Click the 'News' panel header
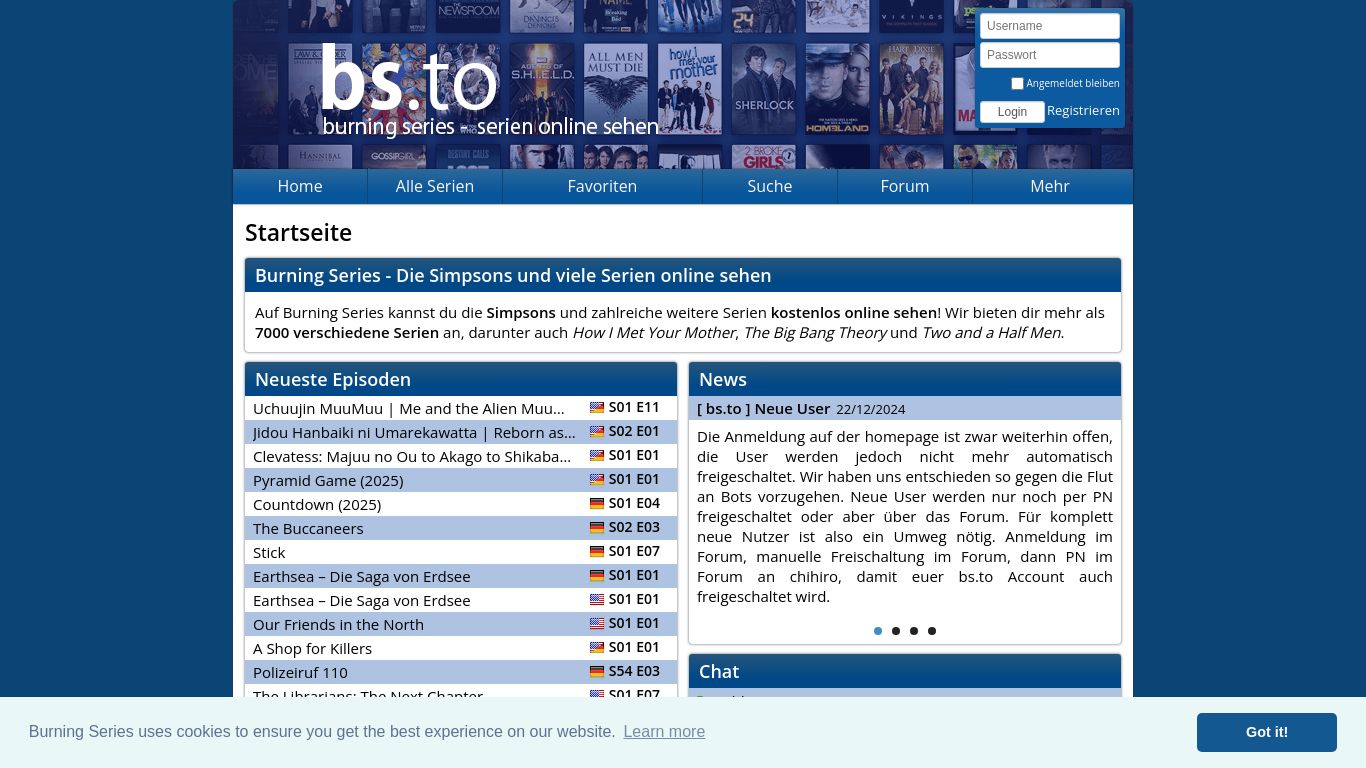1366x768 pixels. [x=905, y=379]
